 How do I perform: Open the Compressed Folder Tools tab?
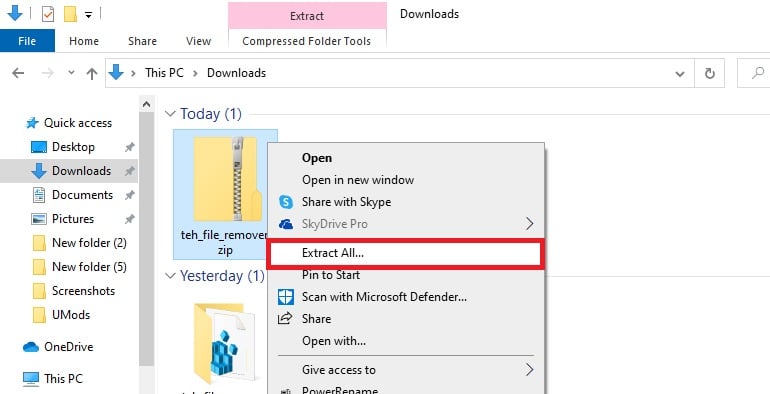(x=306, y=41)
